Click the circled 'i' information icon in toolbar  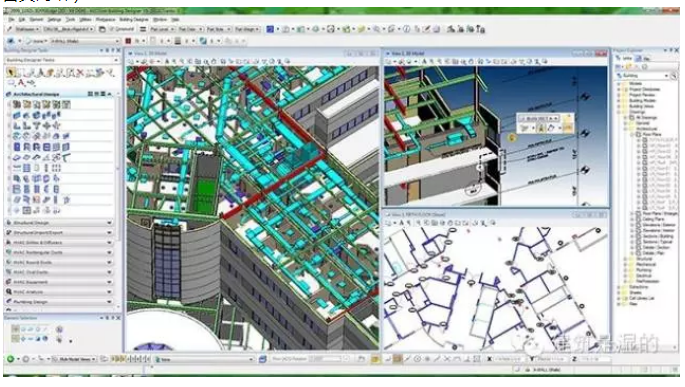[407, 29]
